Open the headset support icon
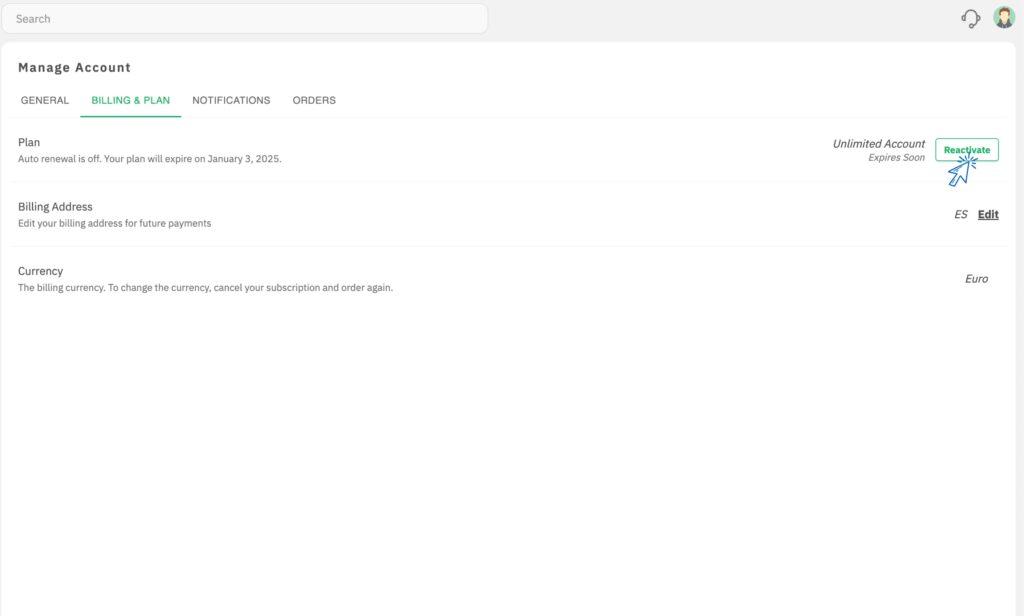The width and height of the screenshot is (1024, 616). pyautogui.click(x=970, y=18)
